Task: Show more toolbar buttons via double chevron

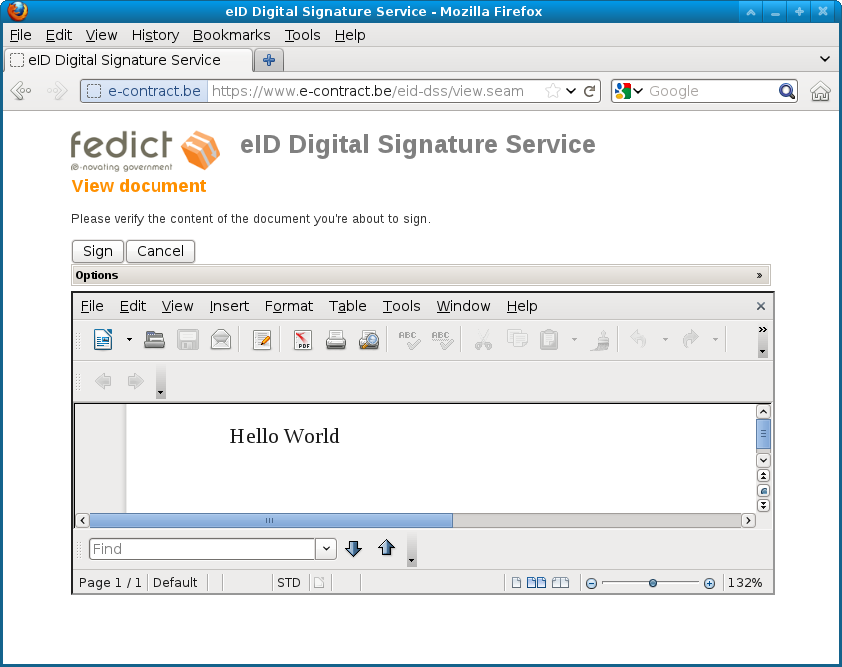Action: (x=763, y=329)
